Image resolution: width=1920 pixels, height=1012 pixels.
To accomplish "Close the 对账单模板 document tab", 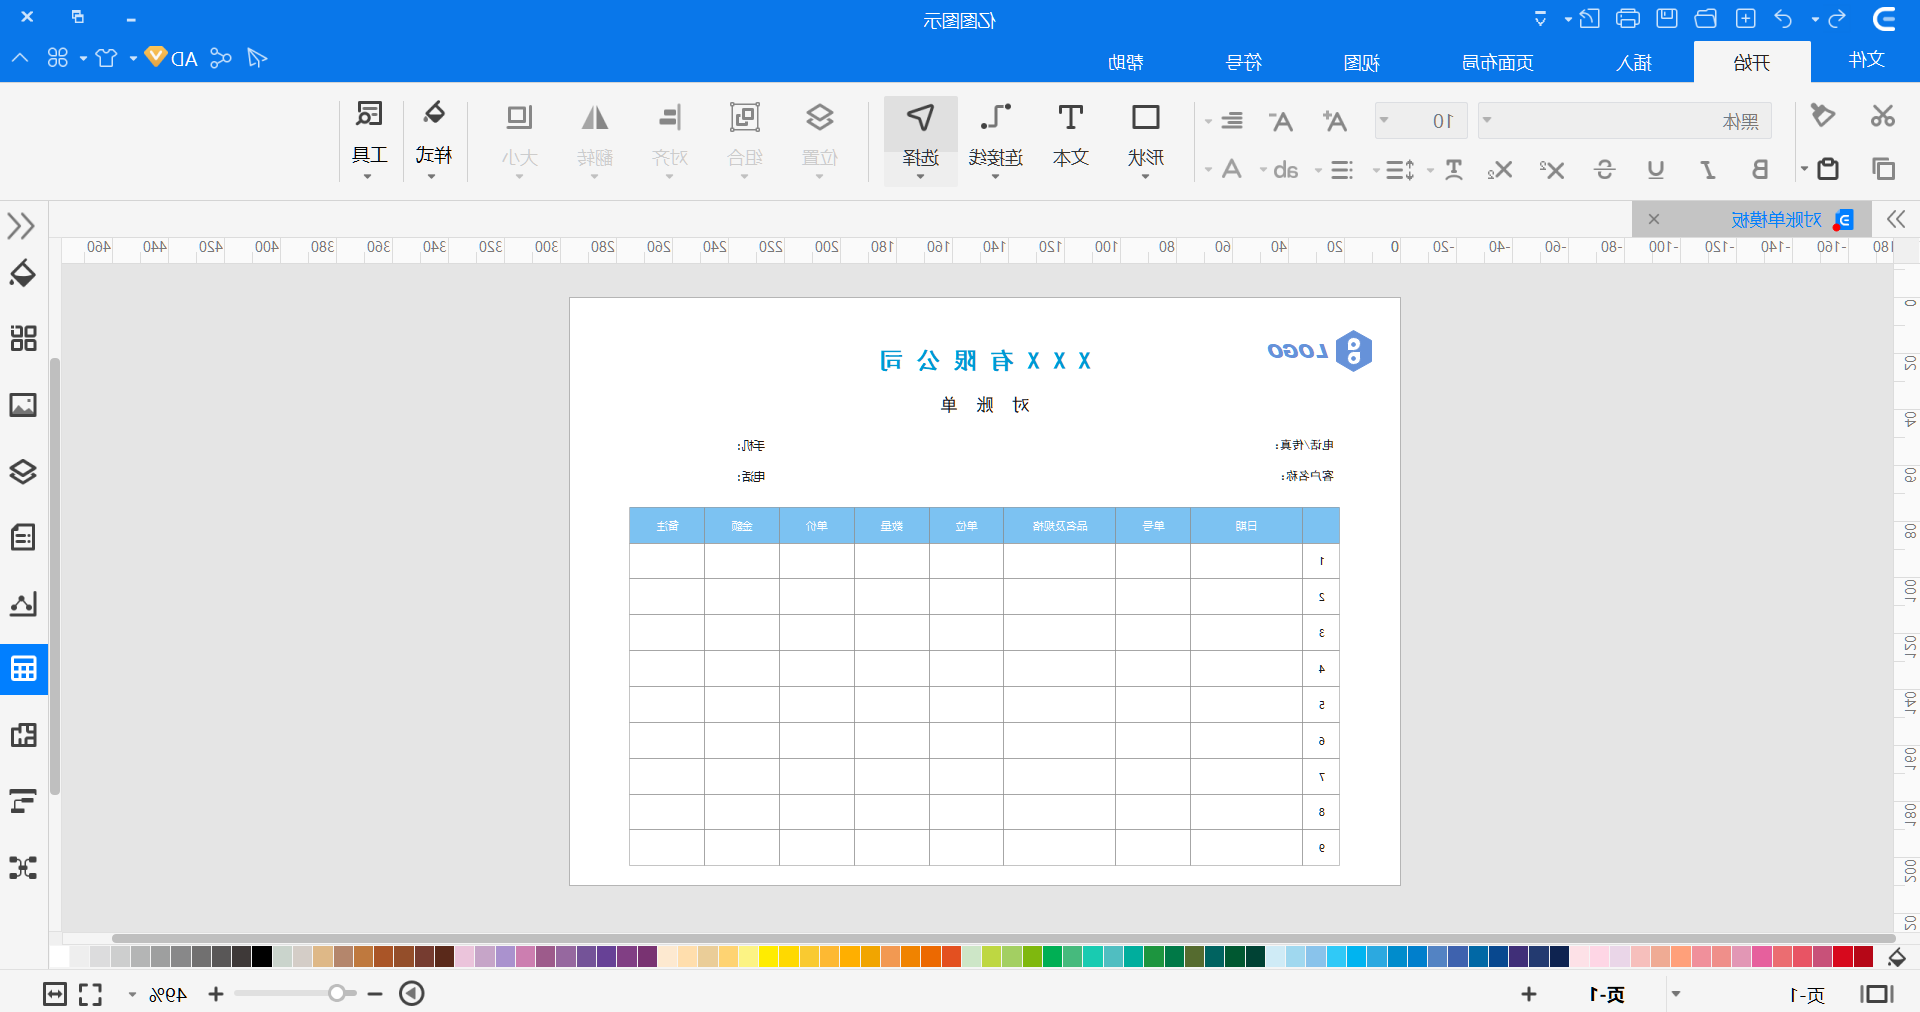I will click(1654, 219).
